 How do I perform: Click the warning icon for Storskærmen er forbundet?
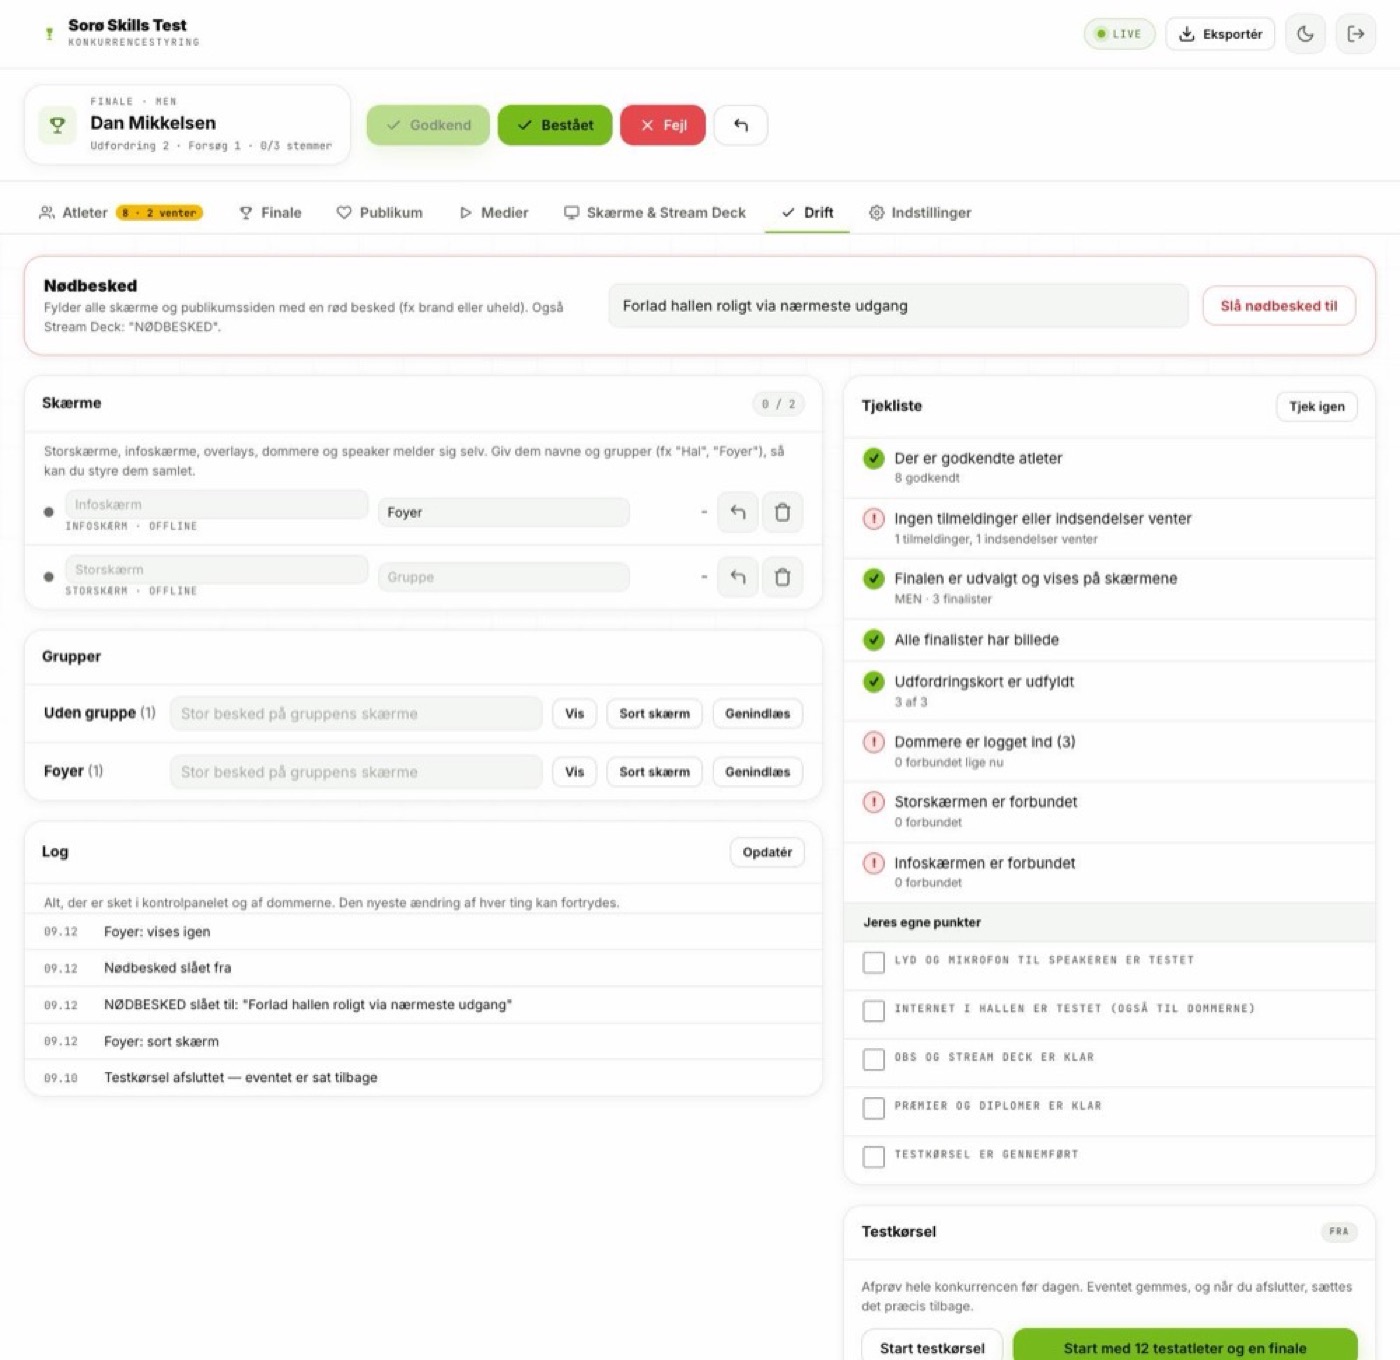874,802
